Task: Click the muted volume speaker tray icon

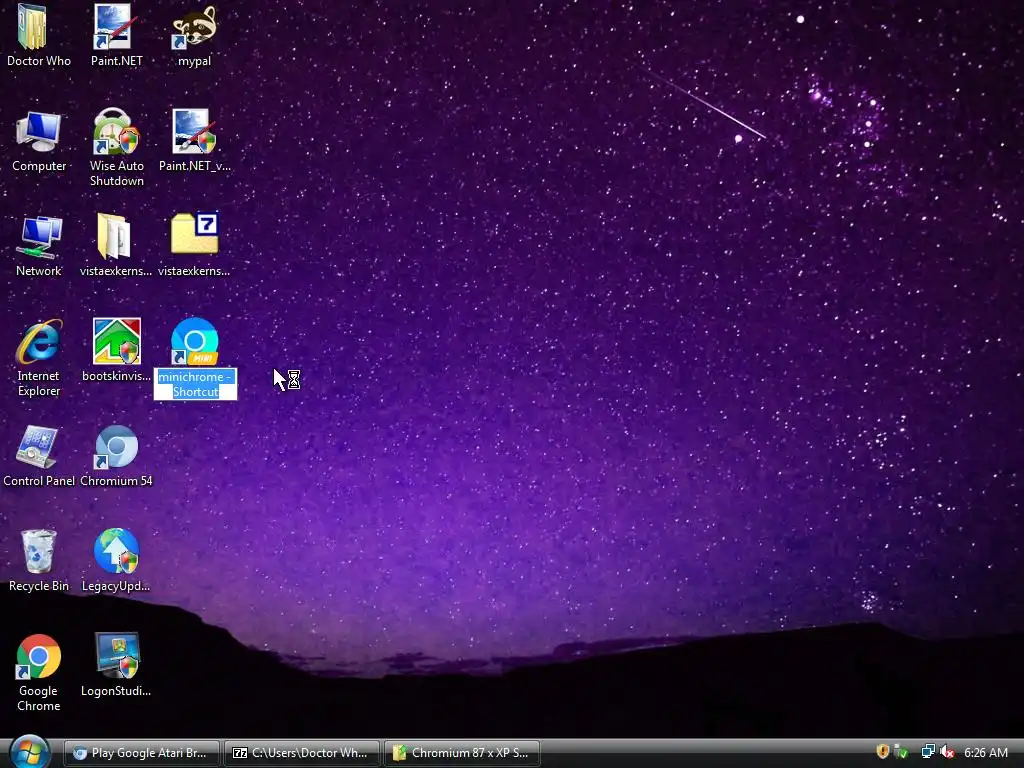Action: 946,752
